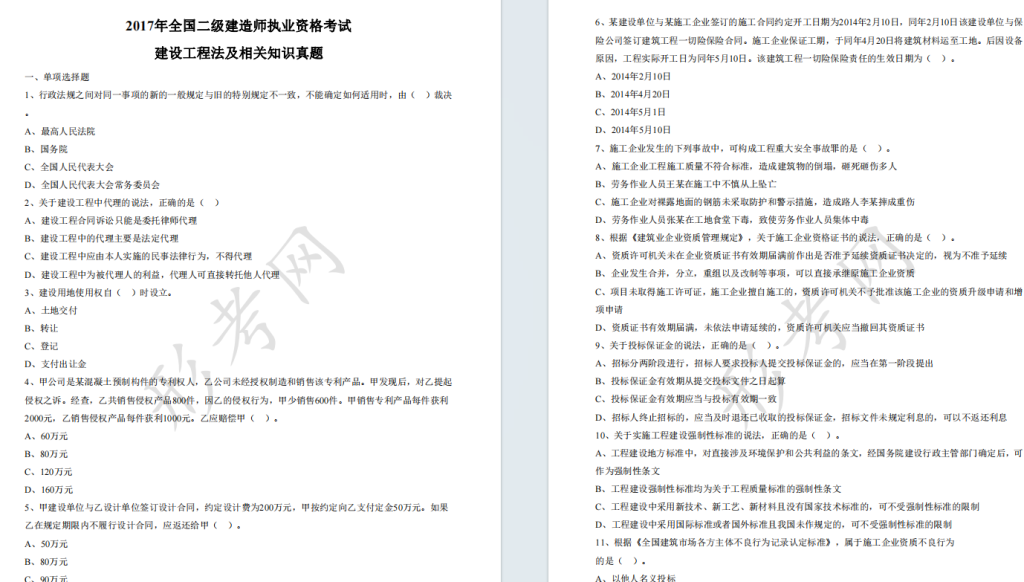Select option 'B、劳务作业人员王某在施工中不慎从上坠亡'
This screenshot has height=582, width=1024.
coord(686,184)
